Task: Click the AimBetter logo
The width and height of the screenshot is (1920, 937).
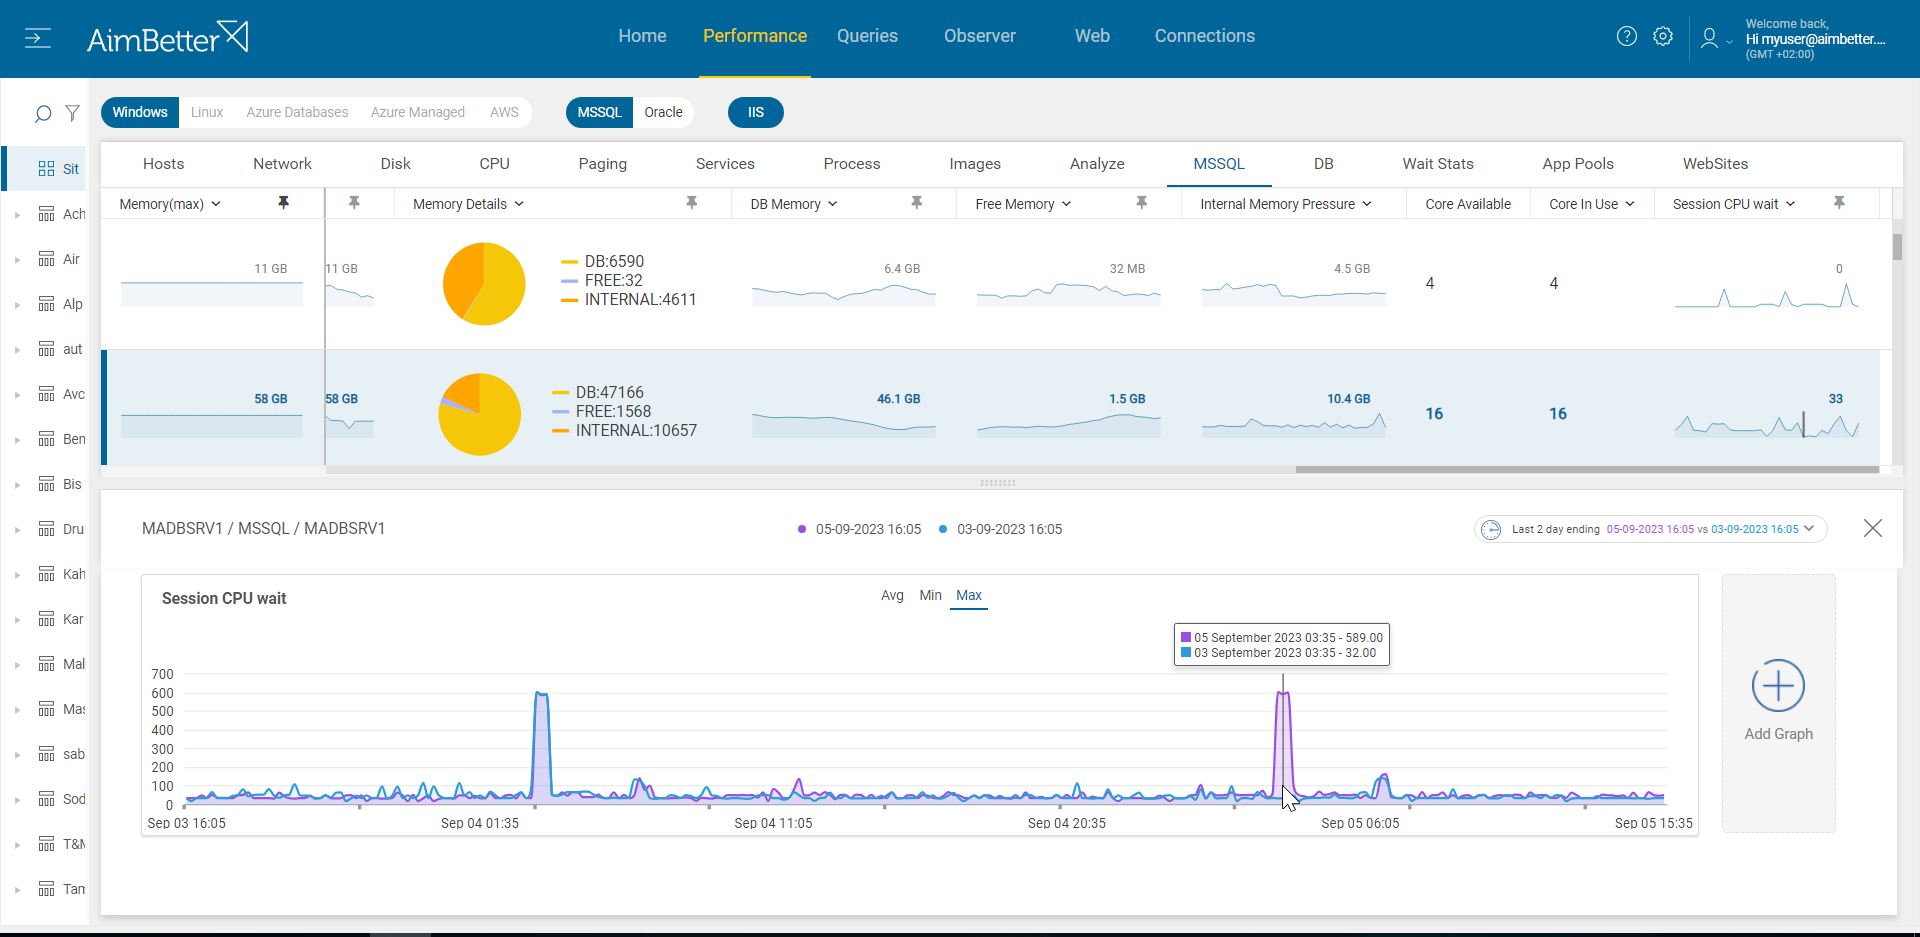Action: 167,38
